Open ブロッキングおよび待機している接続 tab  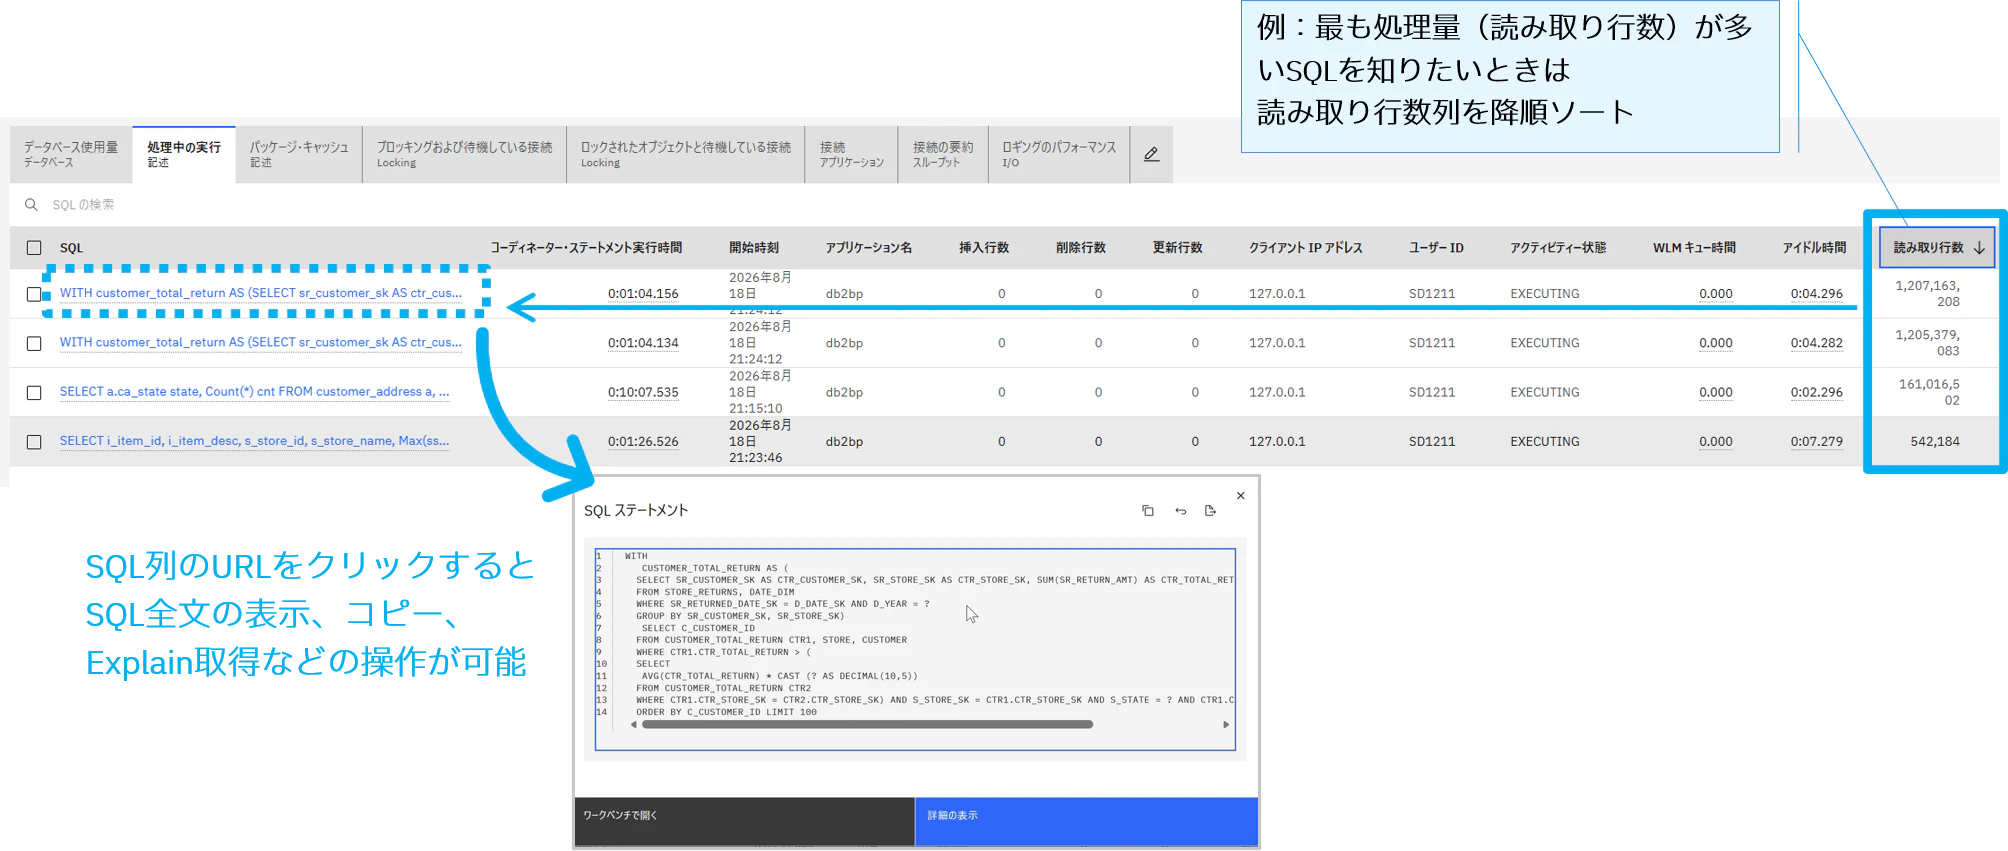tap(464, 154)
